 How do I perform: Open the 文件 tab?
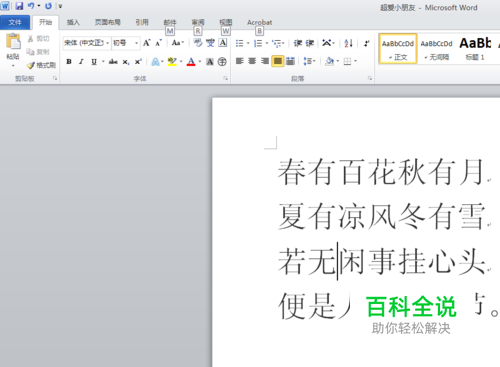coord(15,22)
